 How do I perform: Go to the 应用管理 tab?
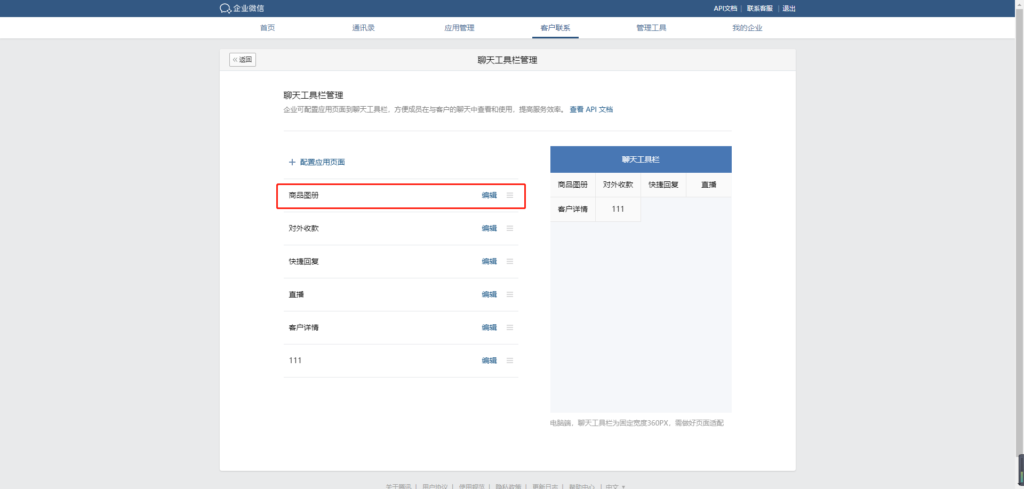tap(459, 28)
